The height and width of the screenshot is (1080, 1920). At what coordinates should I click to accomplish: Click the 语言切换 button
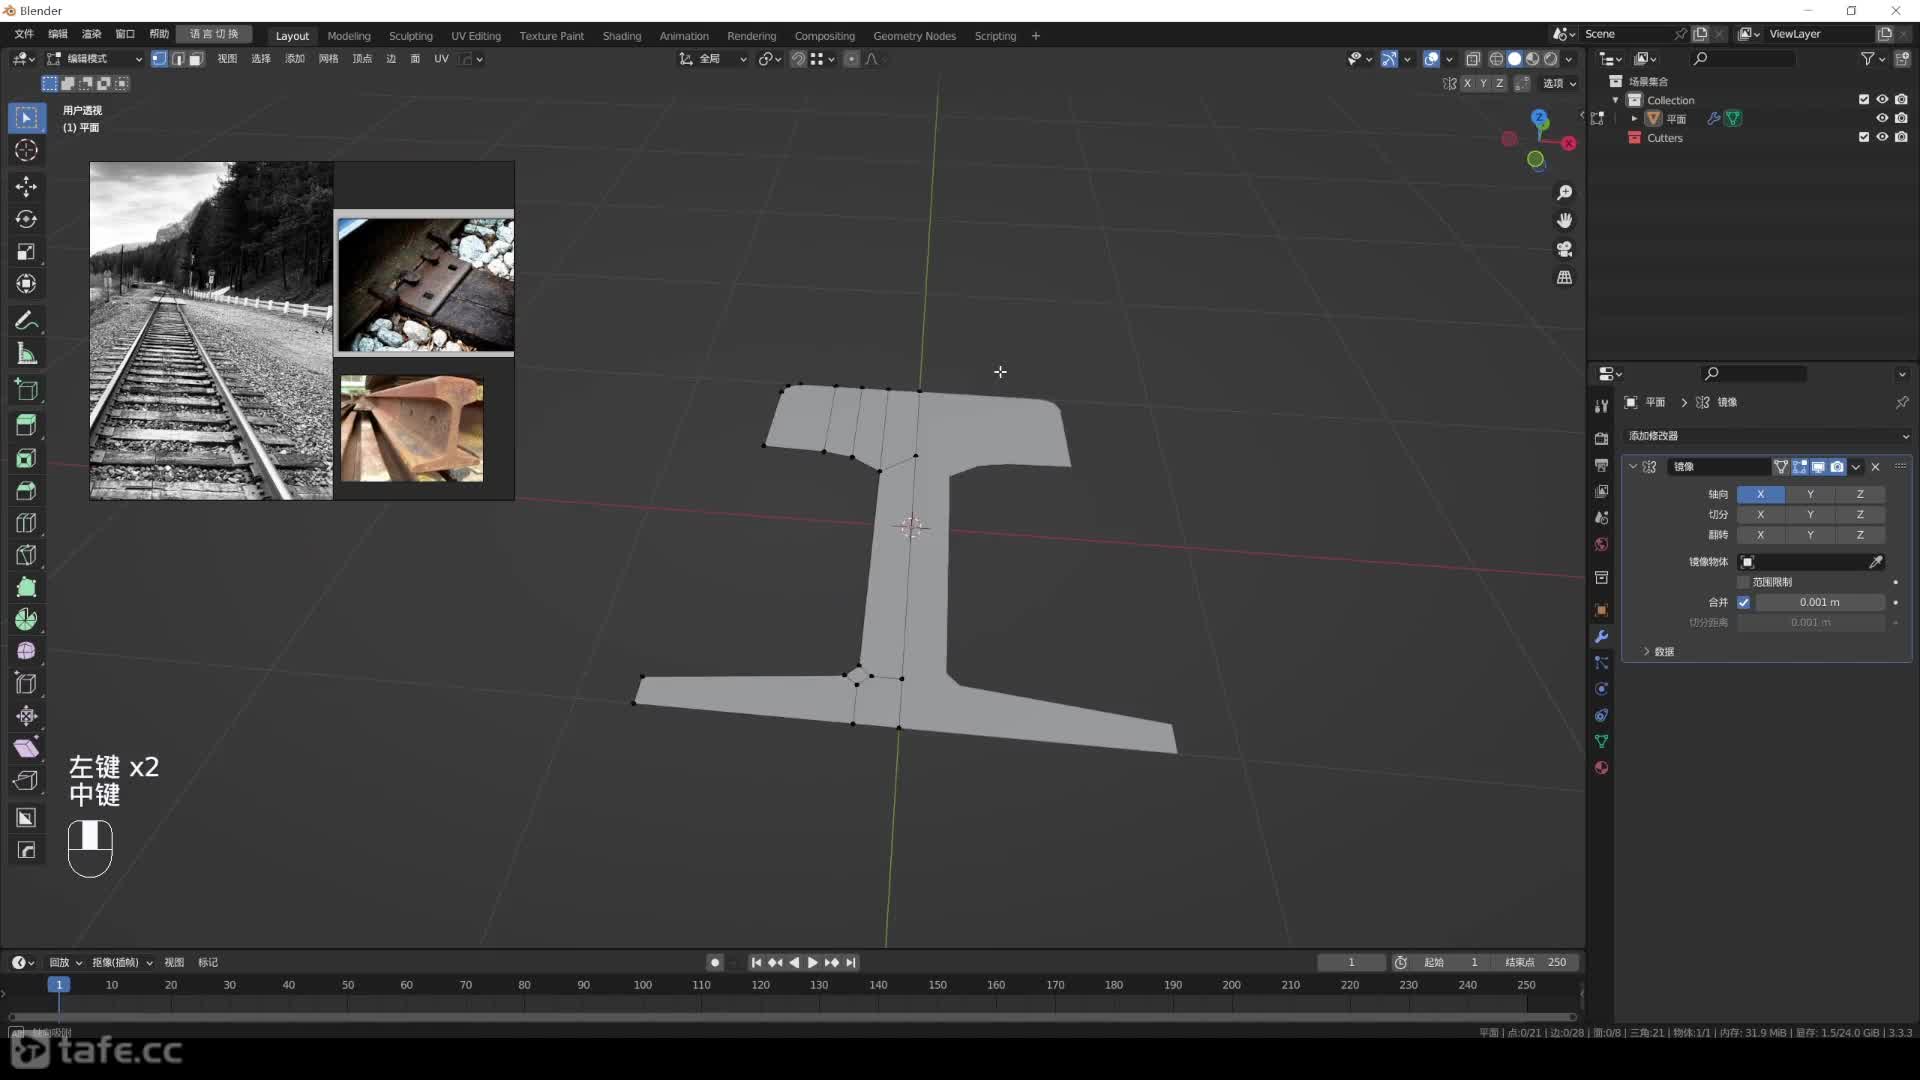coord(214,34)
